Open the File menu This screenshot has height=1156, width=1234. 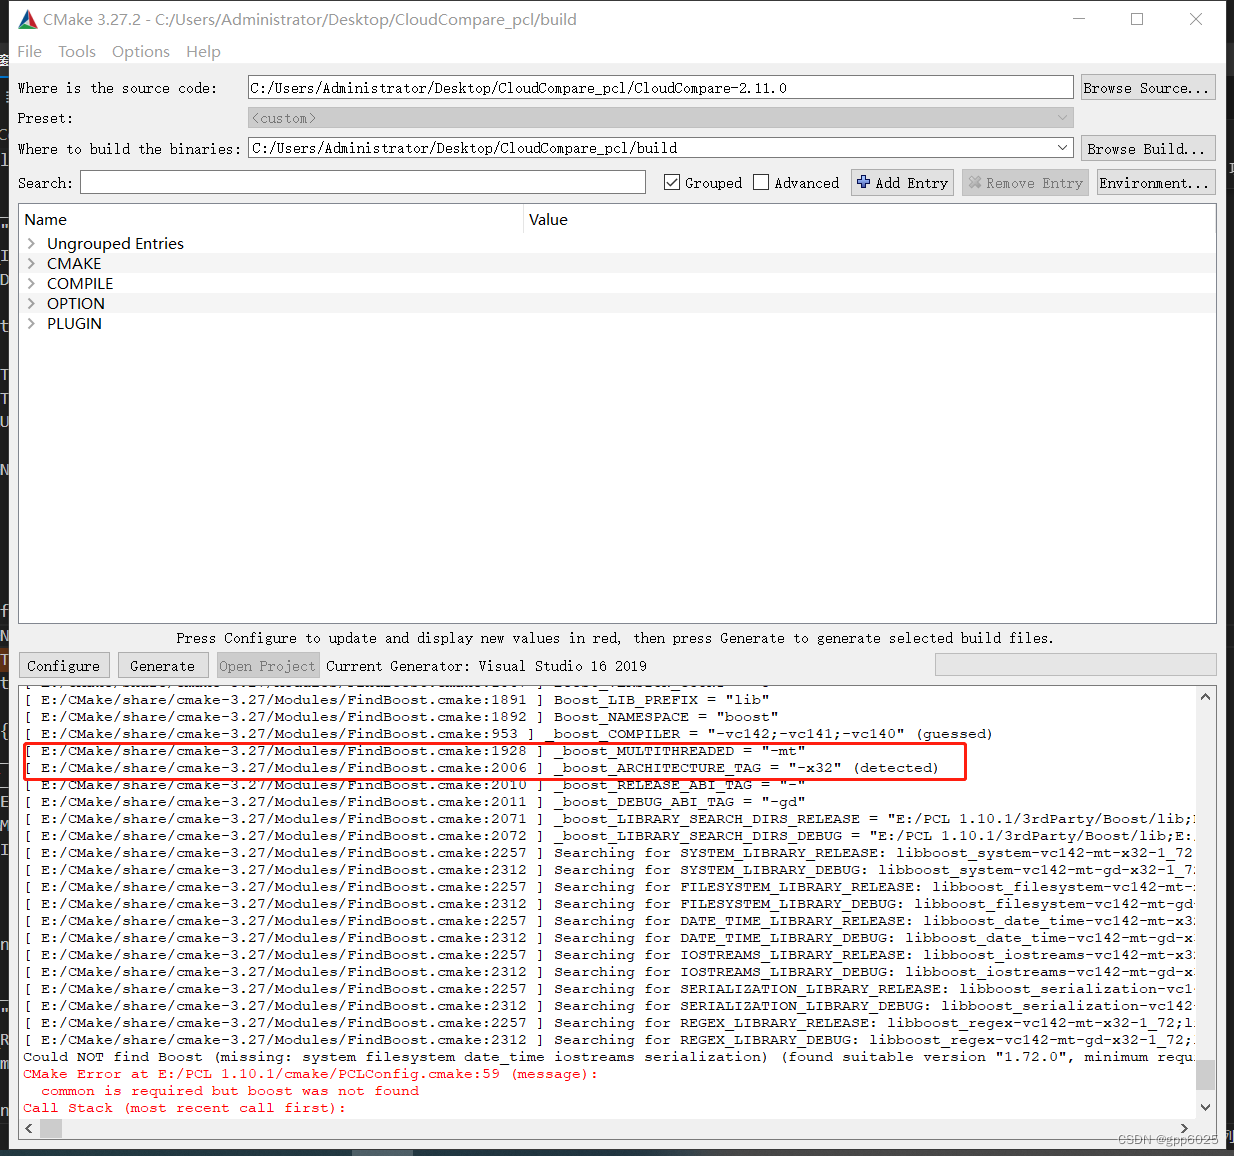[30, 51]
